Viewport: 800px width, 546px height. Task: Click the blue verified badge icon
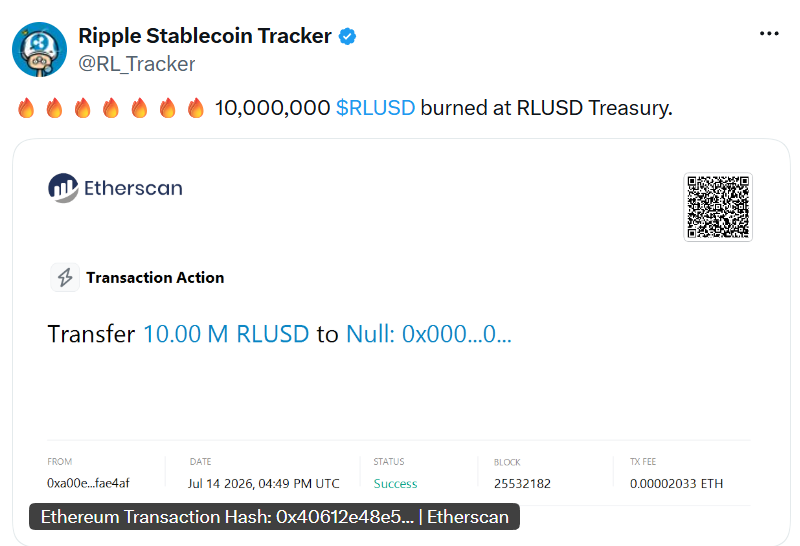pyautogui.click(x=347, y=37)
